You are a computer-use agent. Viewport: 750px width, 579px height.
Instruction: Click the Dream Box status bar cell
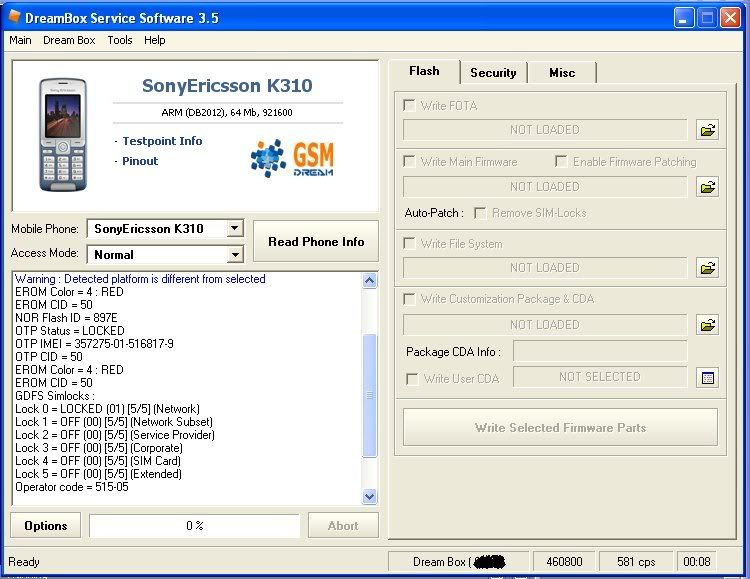(x=458, y=561)
